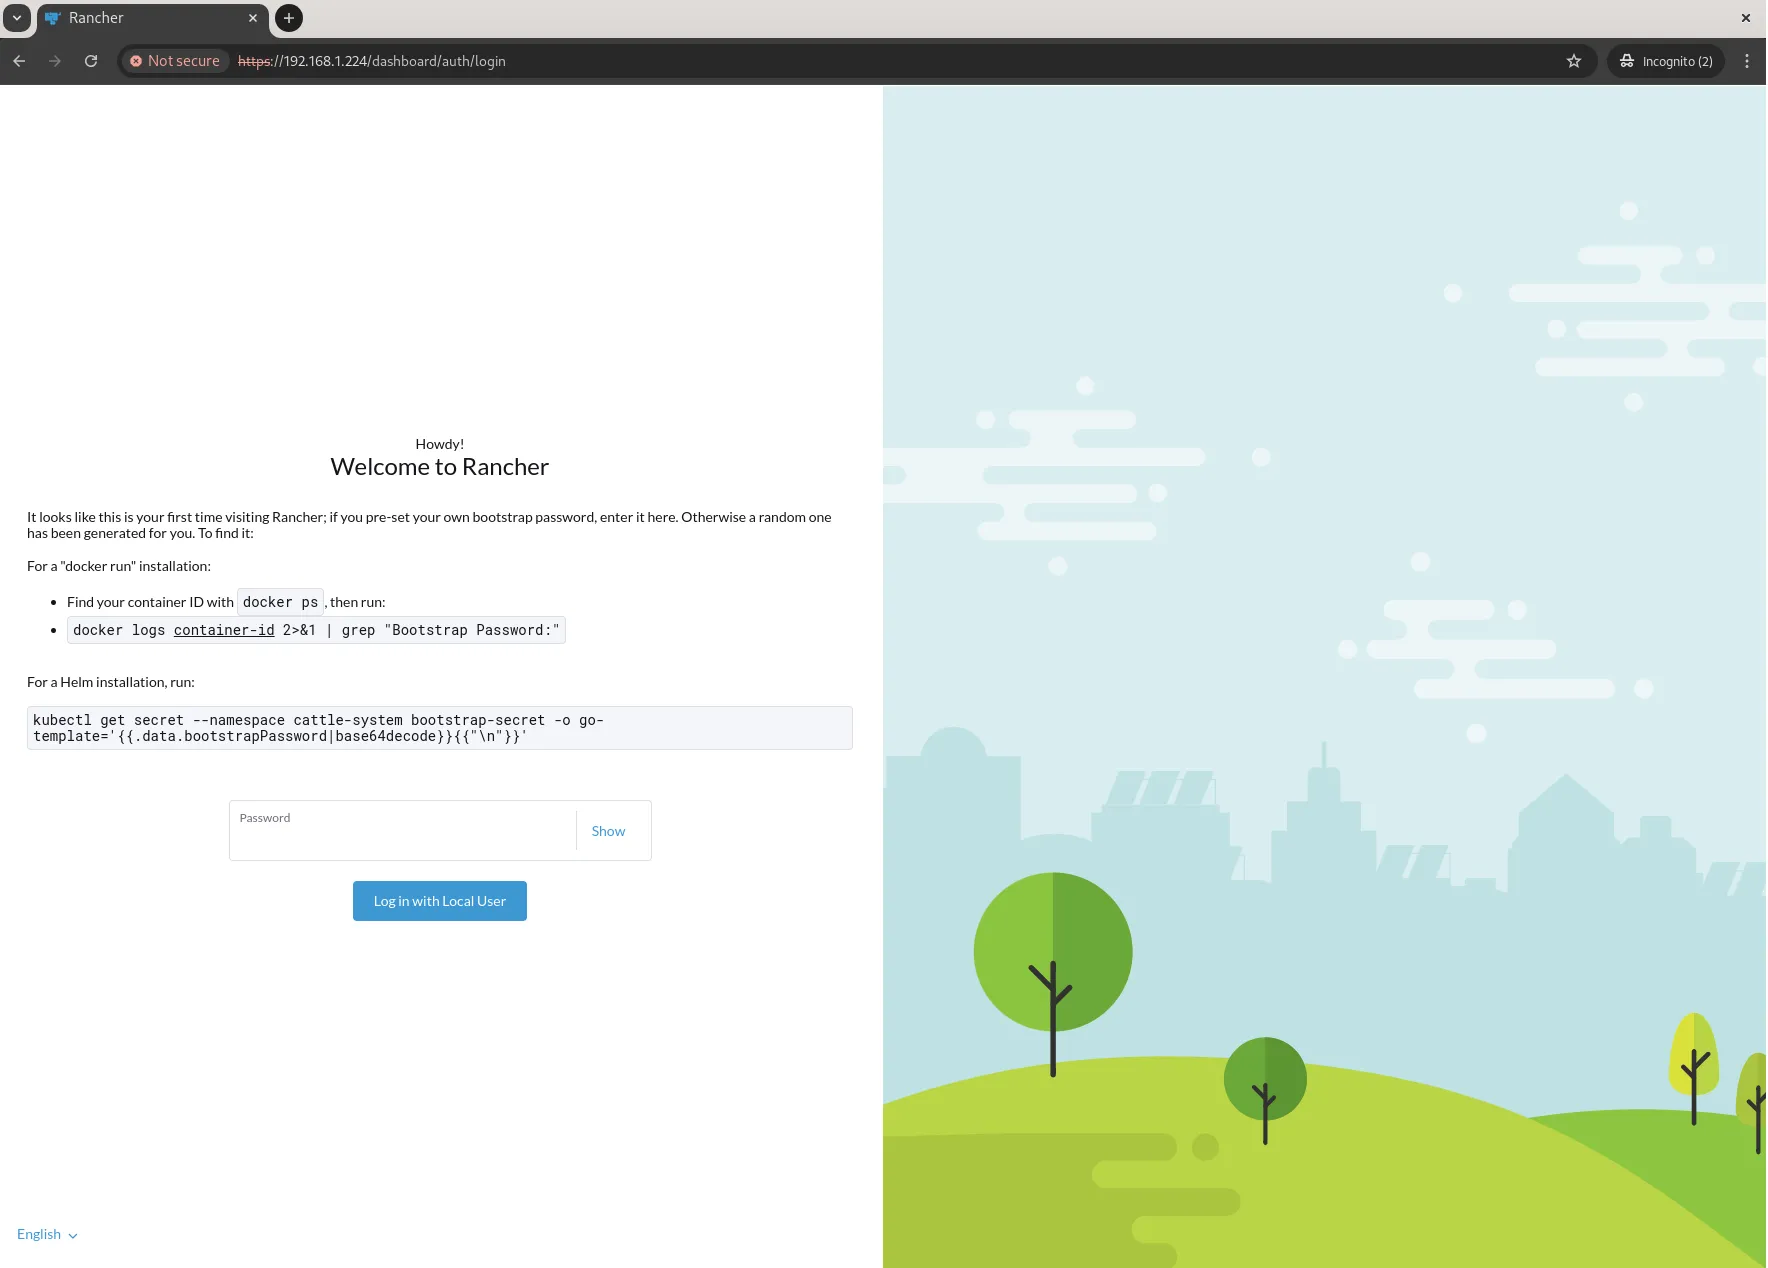Close the Rancher tab

[x=253, y=18]
